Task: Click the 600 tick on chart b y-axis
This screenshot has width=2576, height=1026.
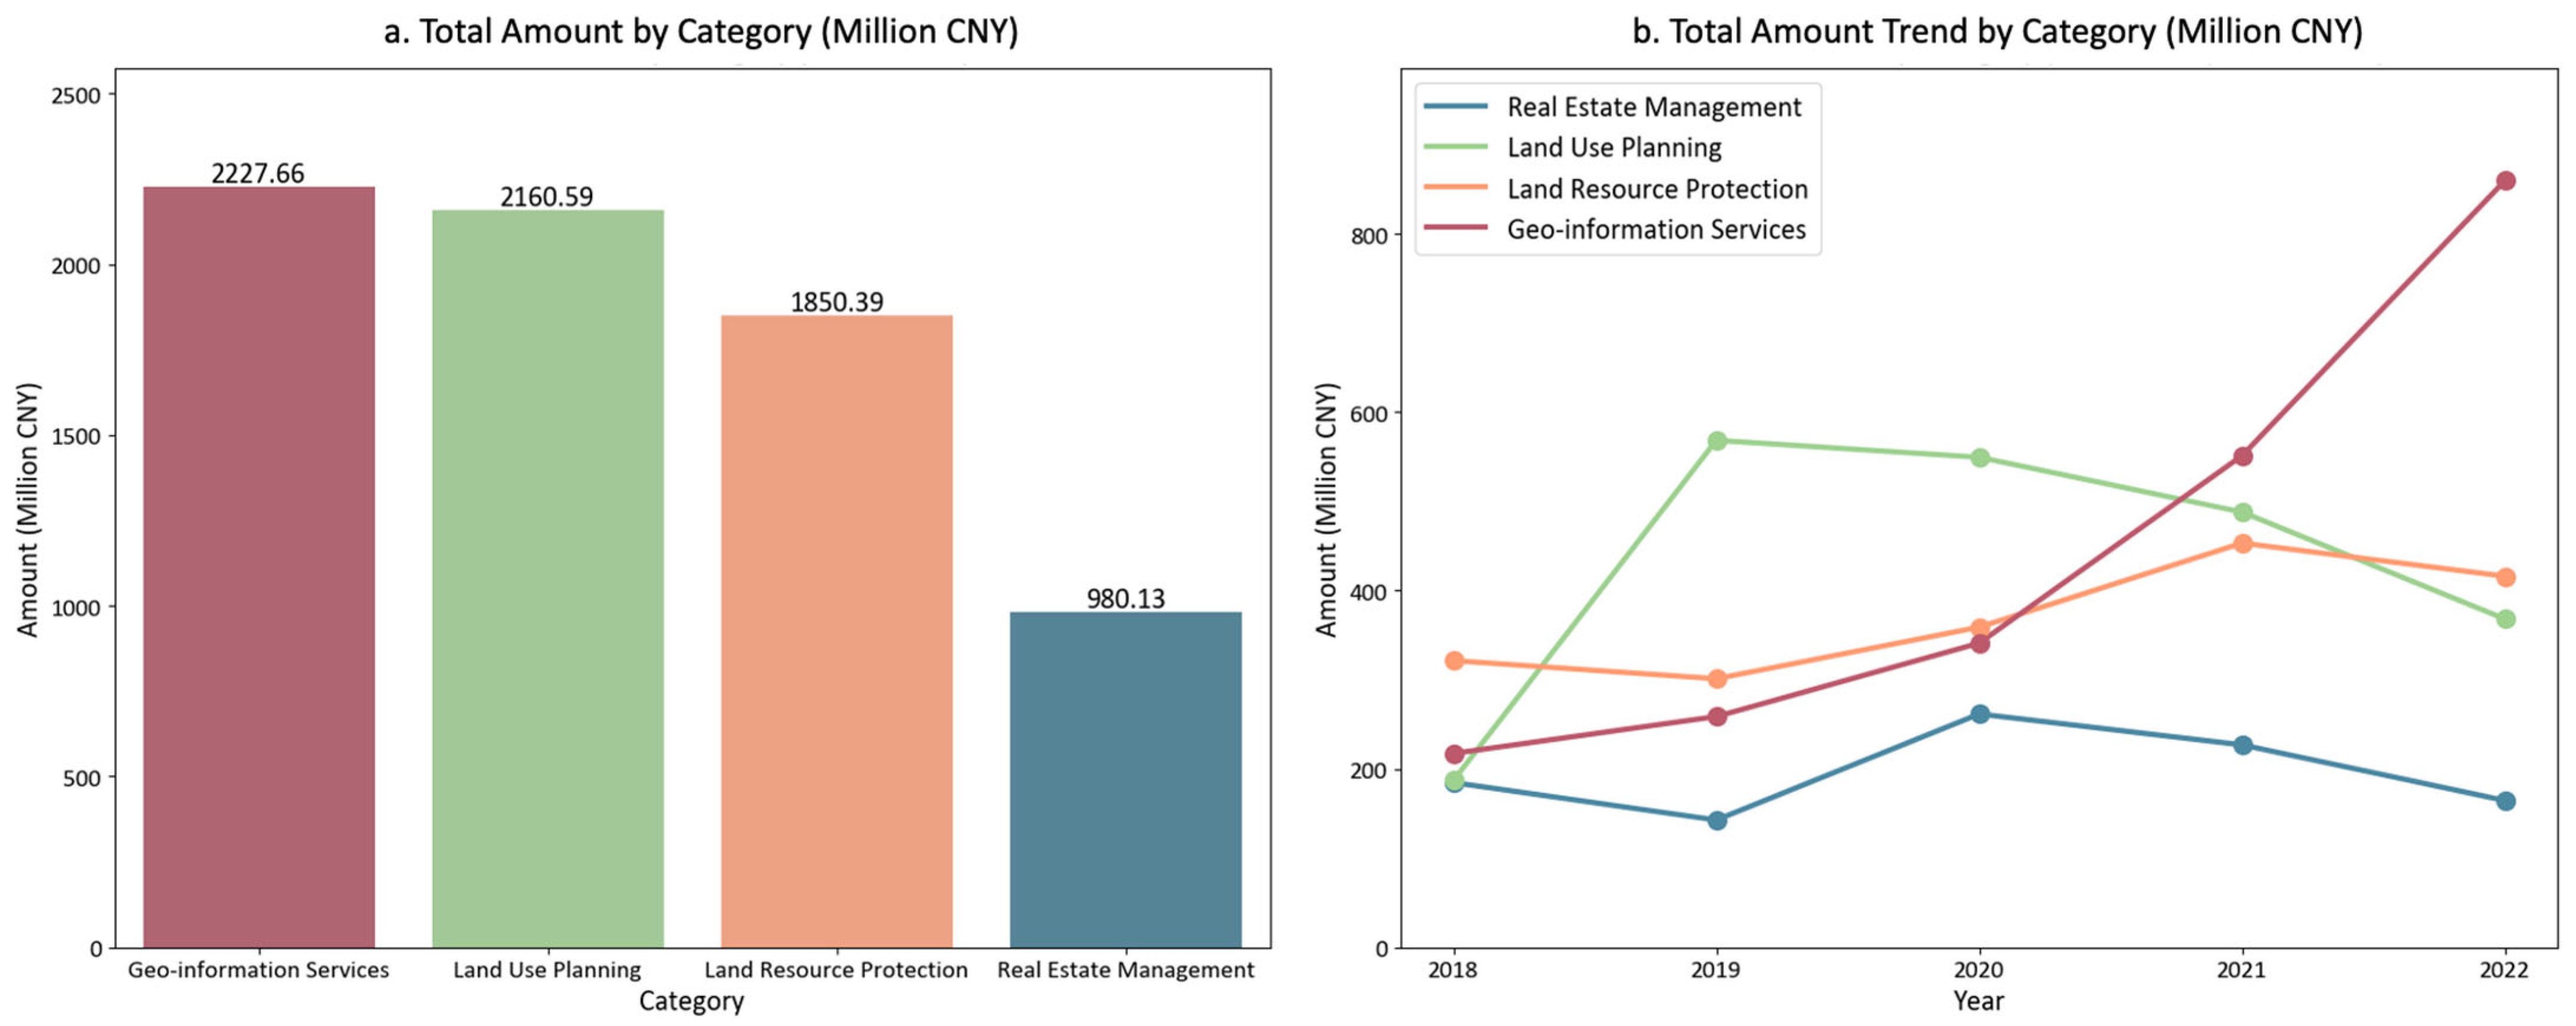Action: pyautogui.click(x=1368, y=413)
